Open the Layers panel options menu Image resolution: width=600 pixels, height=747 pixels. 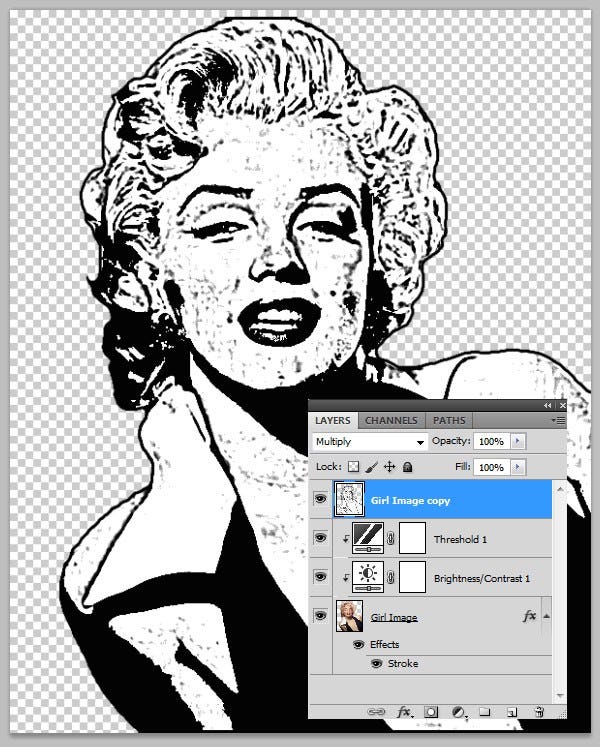(x=558, y=420)
